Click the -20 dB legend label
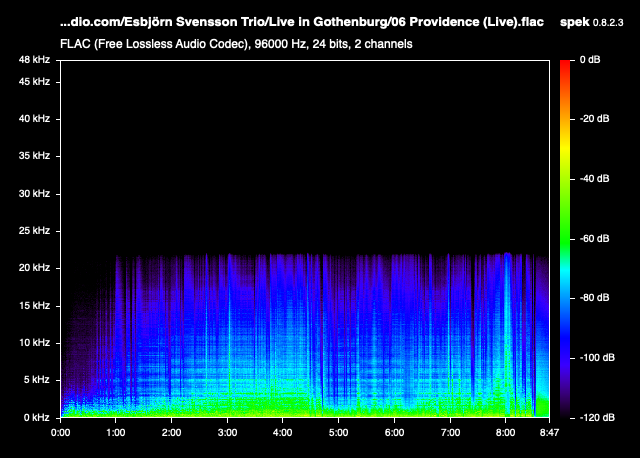This screenshot has height=458, width=640. click(x=595, y=119)
